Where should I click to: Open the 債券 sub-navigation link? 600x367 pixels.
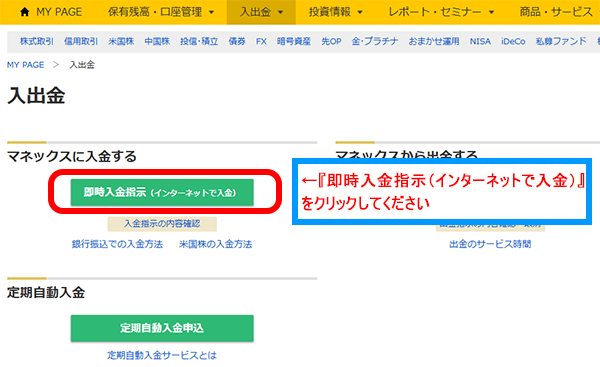237,41
